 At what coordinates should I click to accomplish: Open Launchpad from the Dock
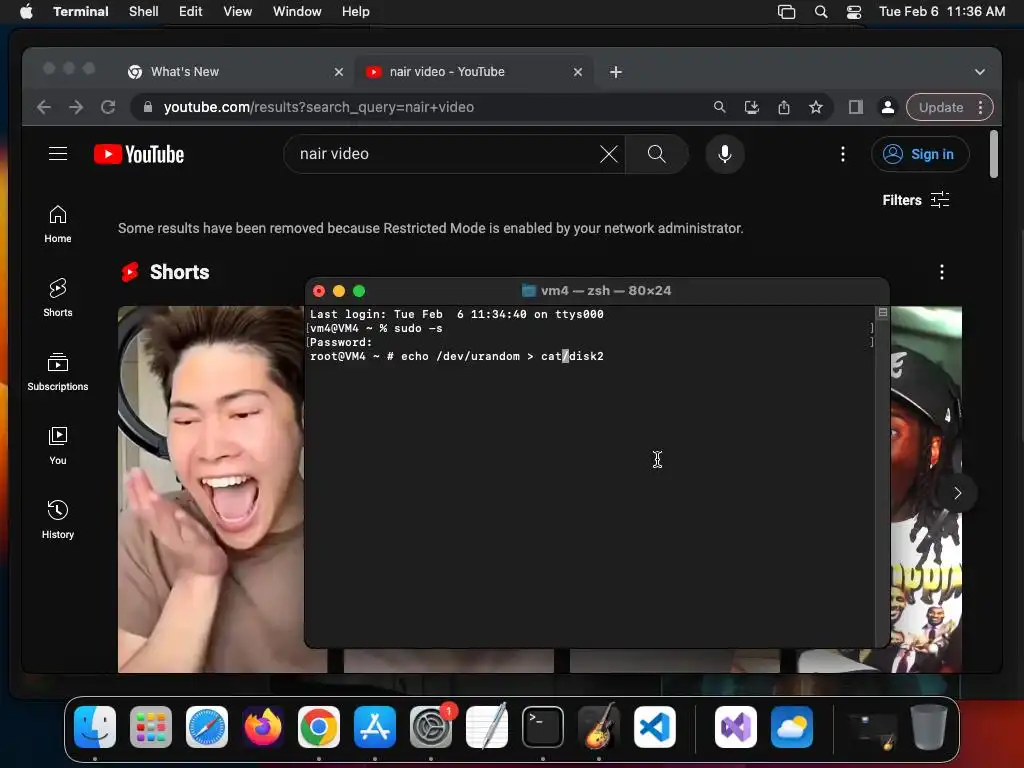coord(151,726)
